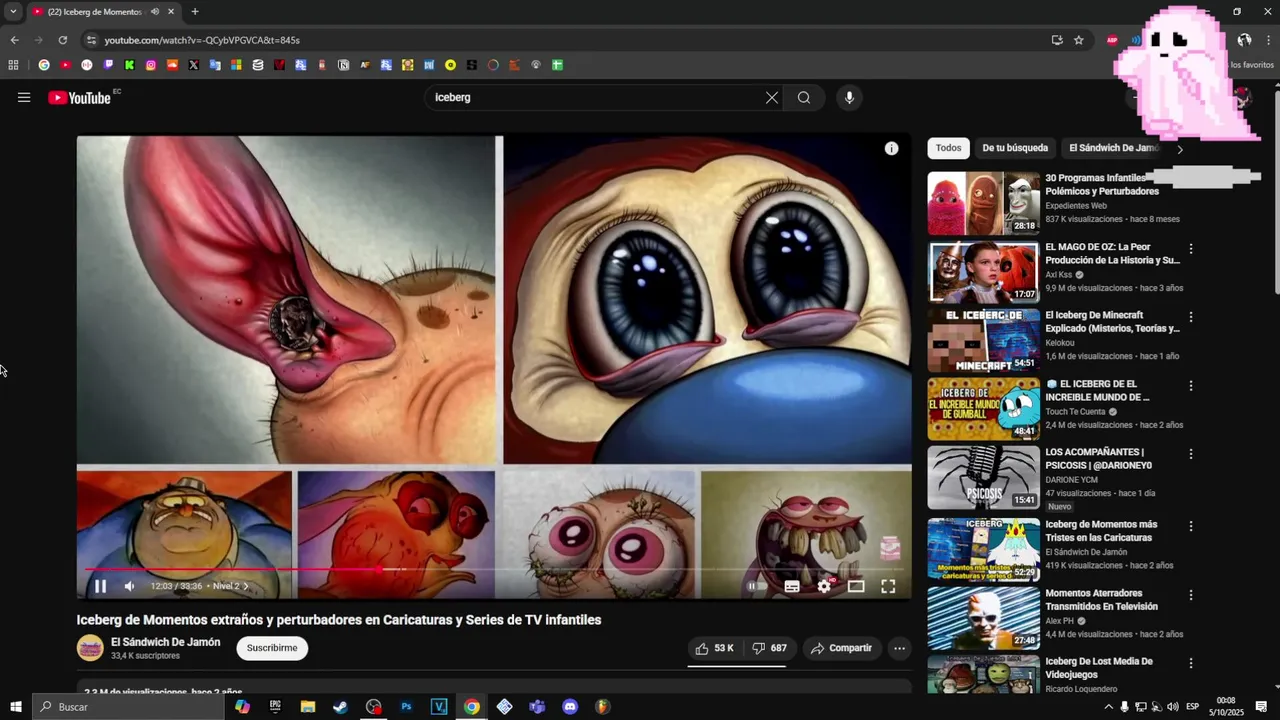The height and width of the screenshot is (720, 1280).
Task: Open options menu for EL MAGO DE OZ
Action: pos(1191,248)
